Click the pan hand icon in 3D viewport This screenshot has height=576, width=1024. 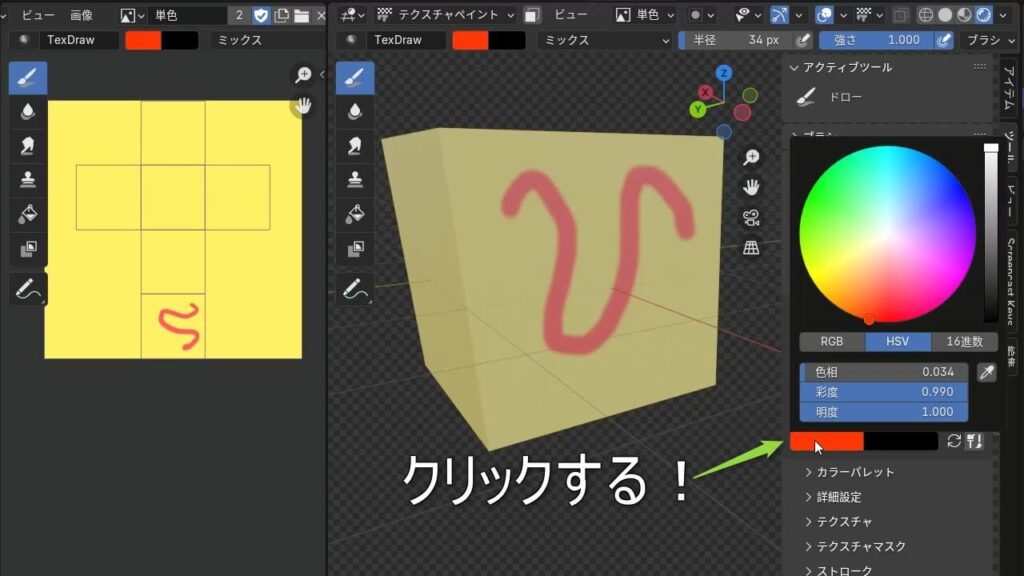click(751, 187)
